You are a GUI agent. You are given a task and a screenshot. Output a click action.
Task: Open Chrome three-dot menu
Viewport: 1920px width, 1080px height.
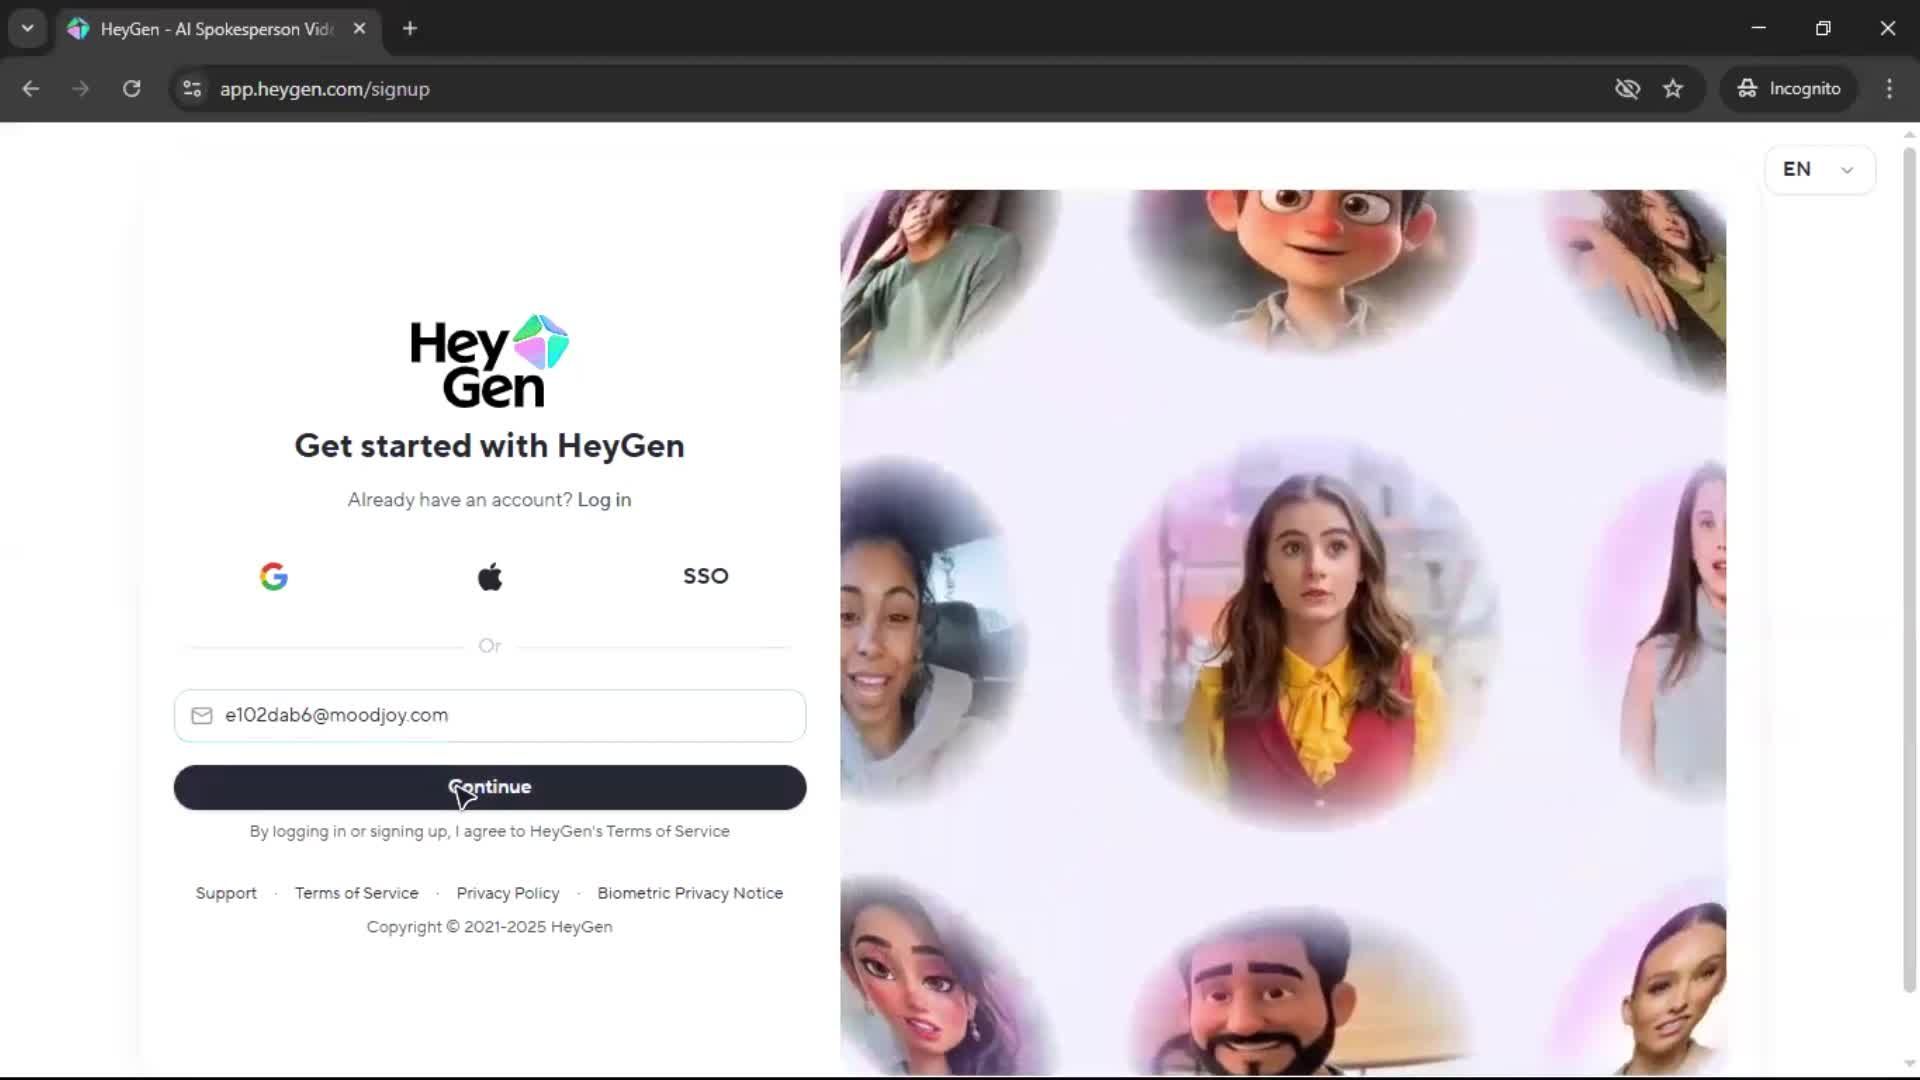1889,89
